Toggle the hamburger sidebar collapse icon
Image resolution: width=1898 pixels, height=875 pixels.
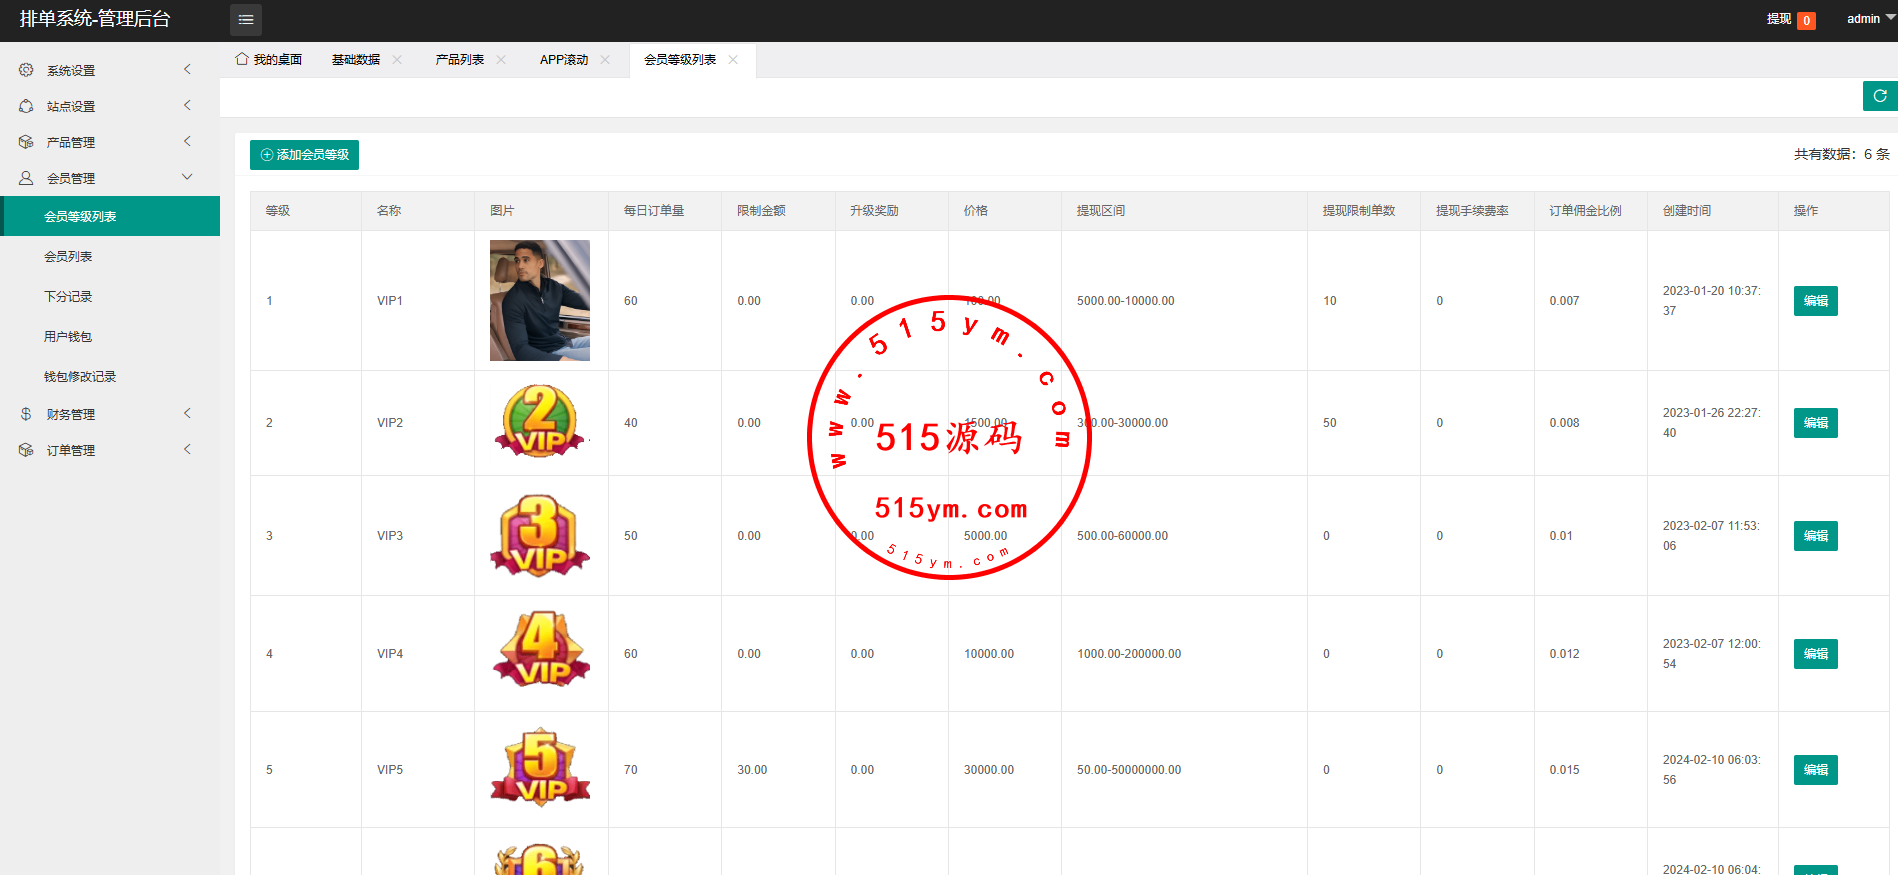tap(246, 20)
